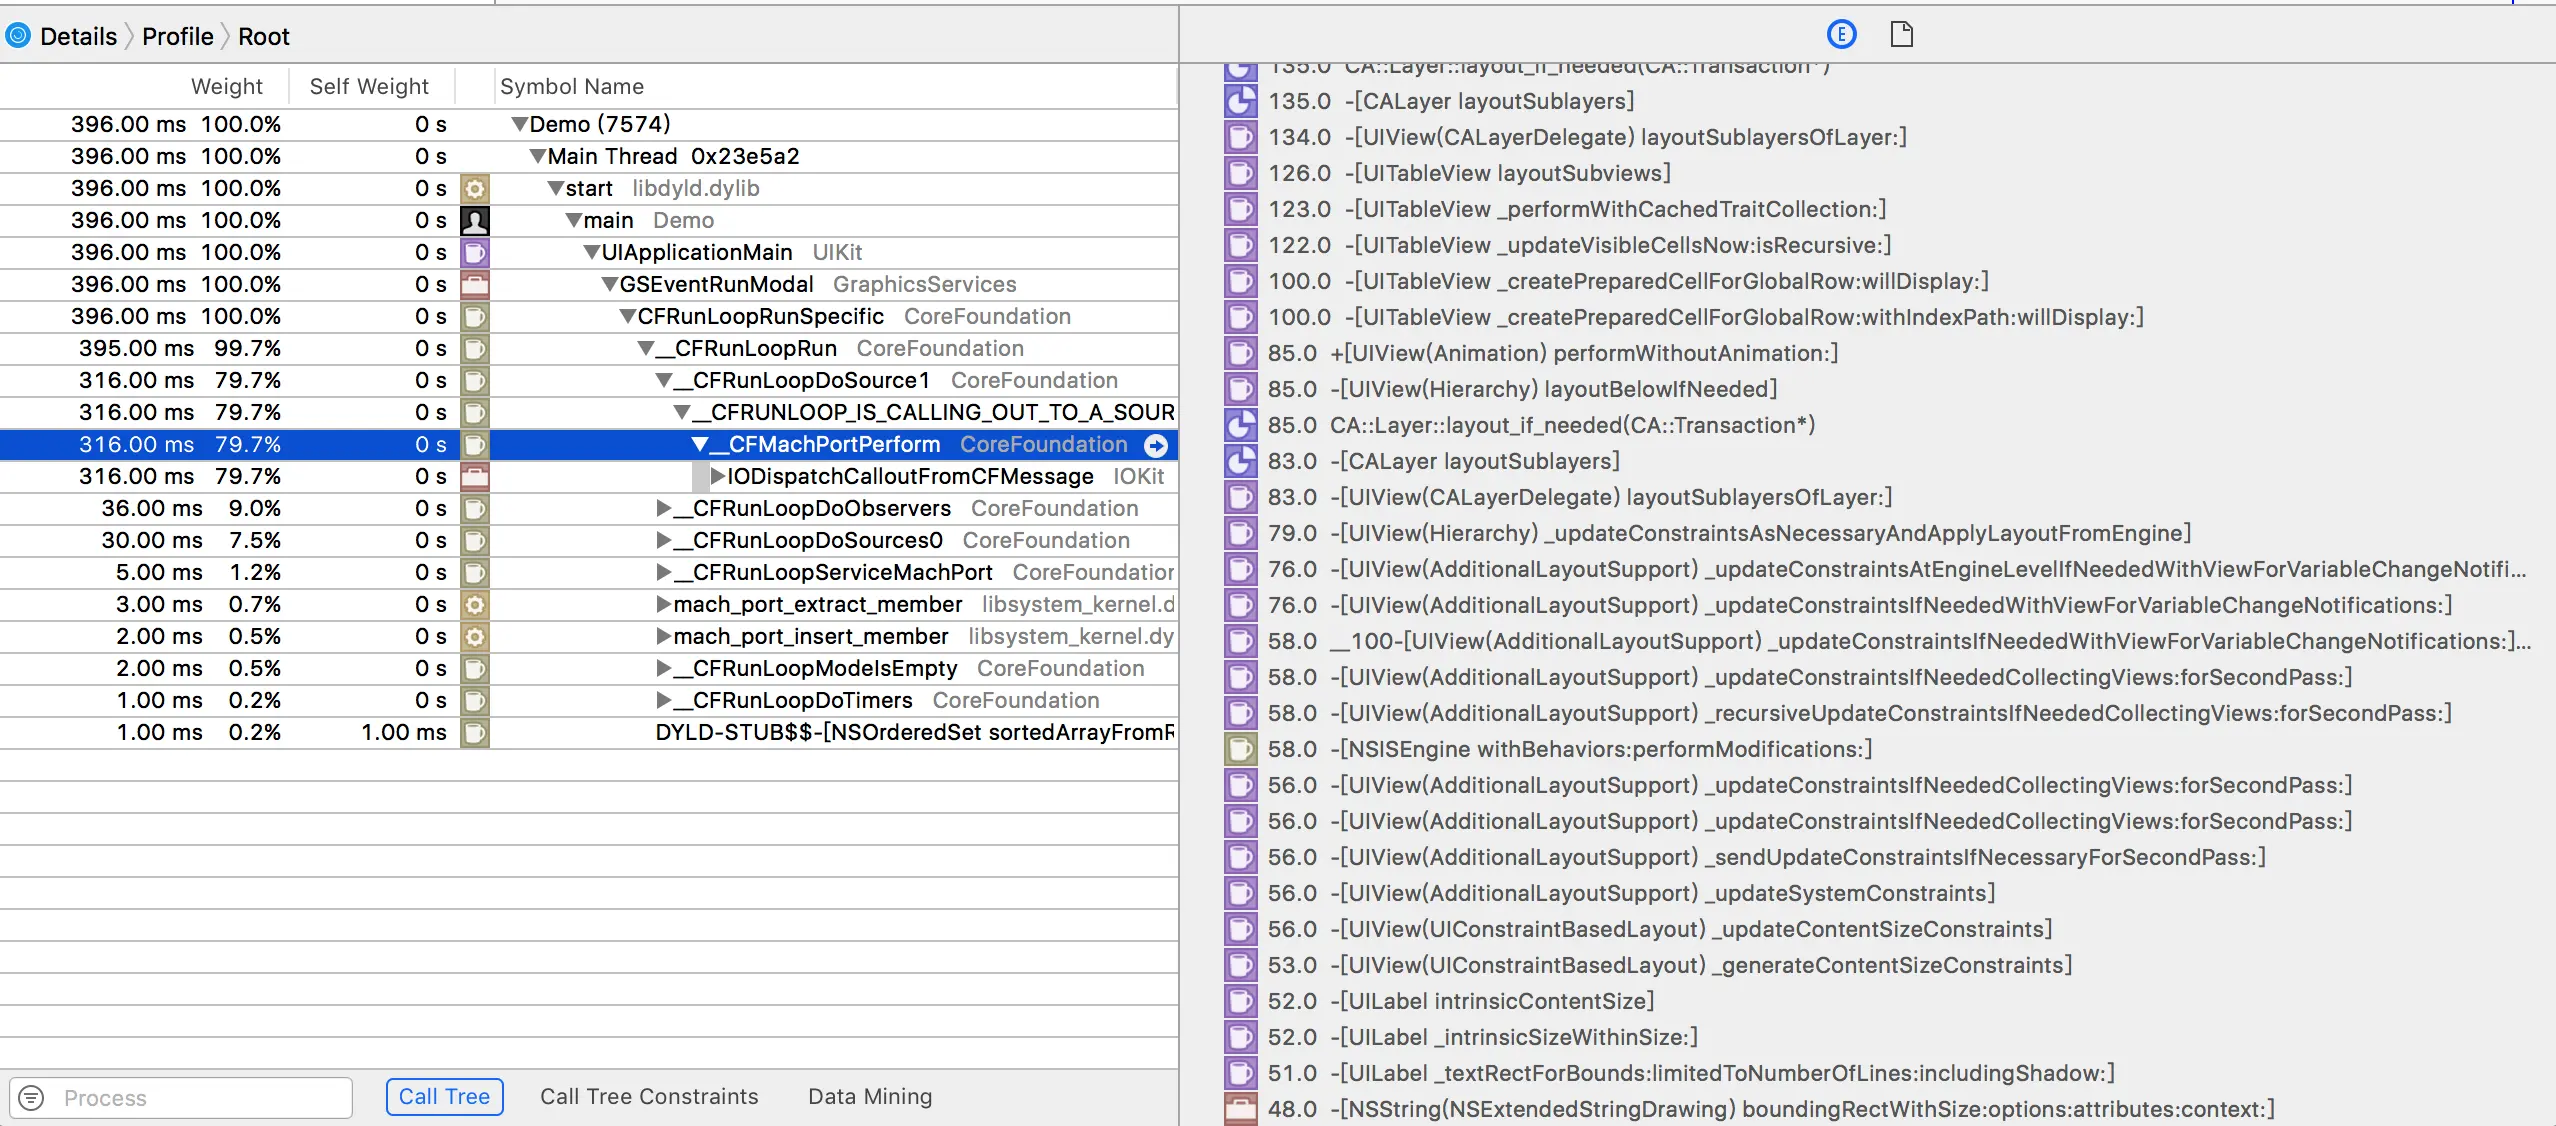The height and width of the screenshot is (1126, 2556).
Task: Select Root in the breadcrumb path
Action: 264,37
